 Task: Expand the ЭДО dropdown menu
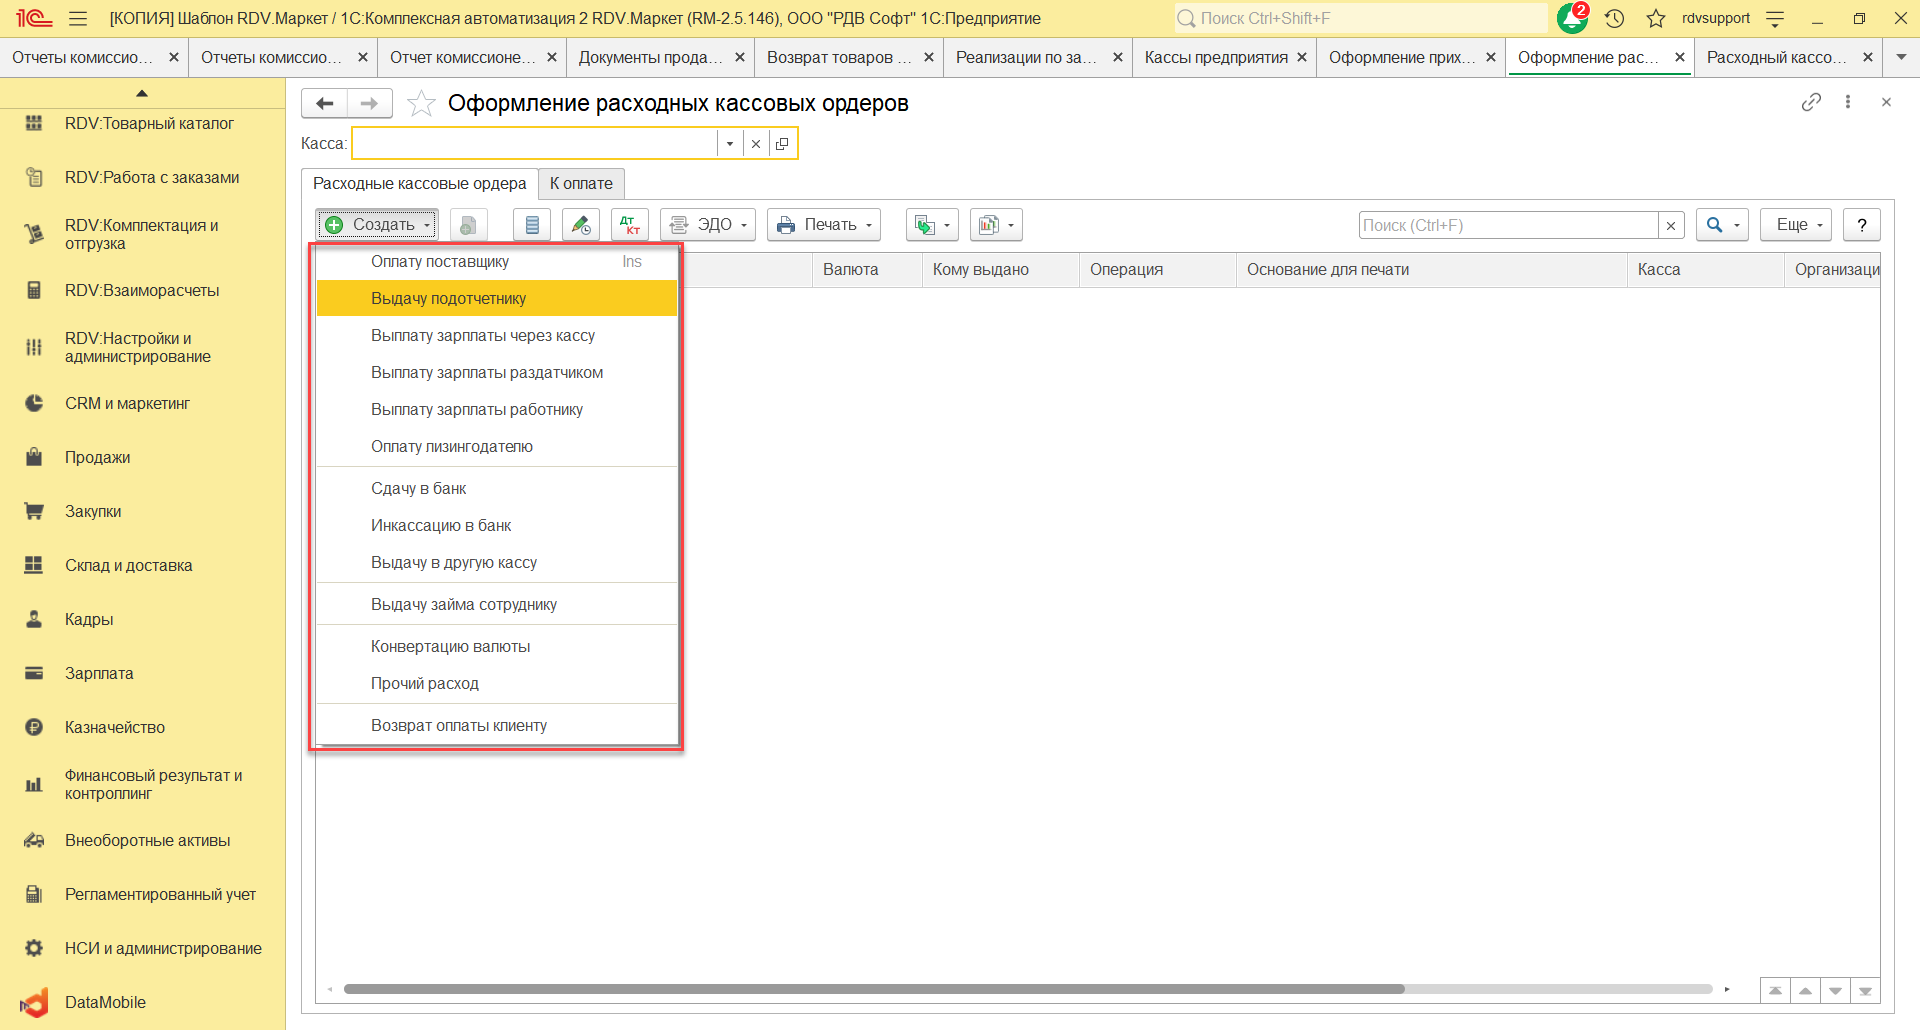[x=708, y=225]
